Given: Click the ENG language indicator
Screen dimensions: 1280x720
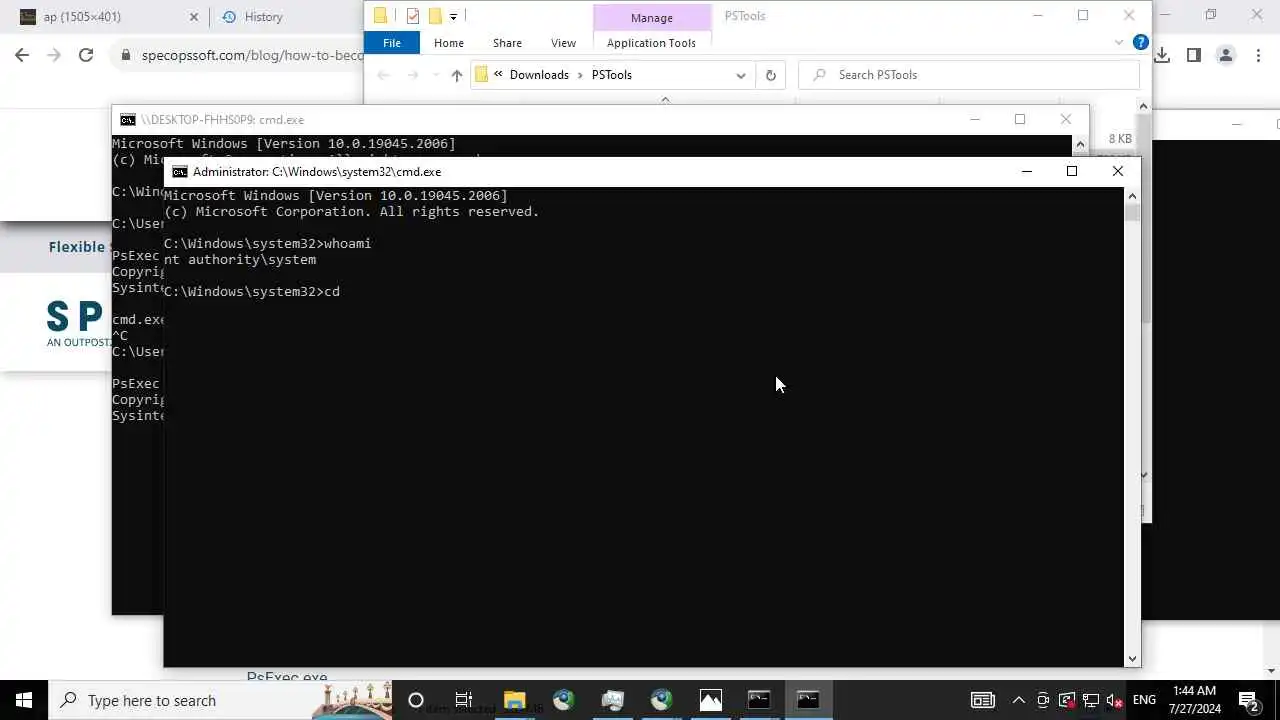Looking at the screenshot, I should [1144, 700].
